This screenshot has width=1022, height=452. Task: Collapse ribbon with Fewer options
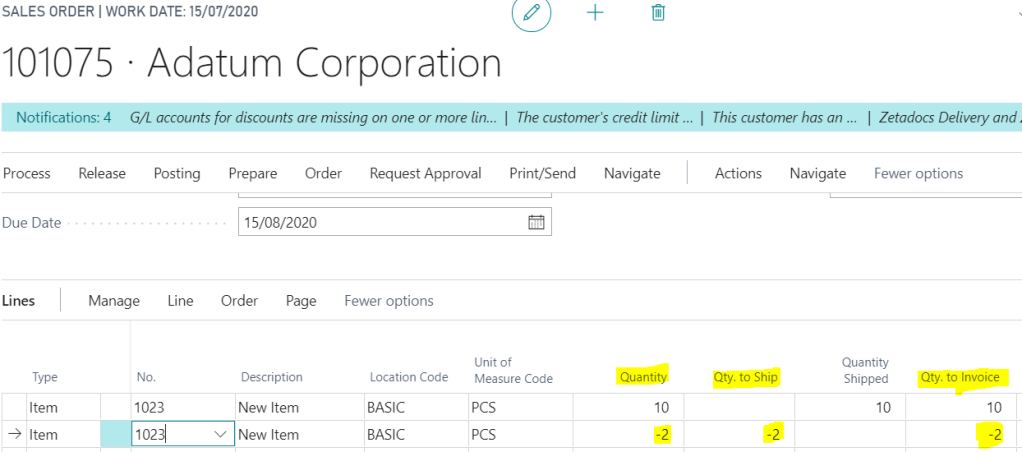click(918, 173)
